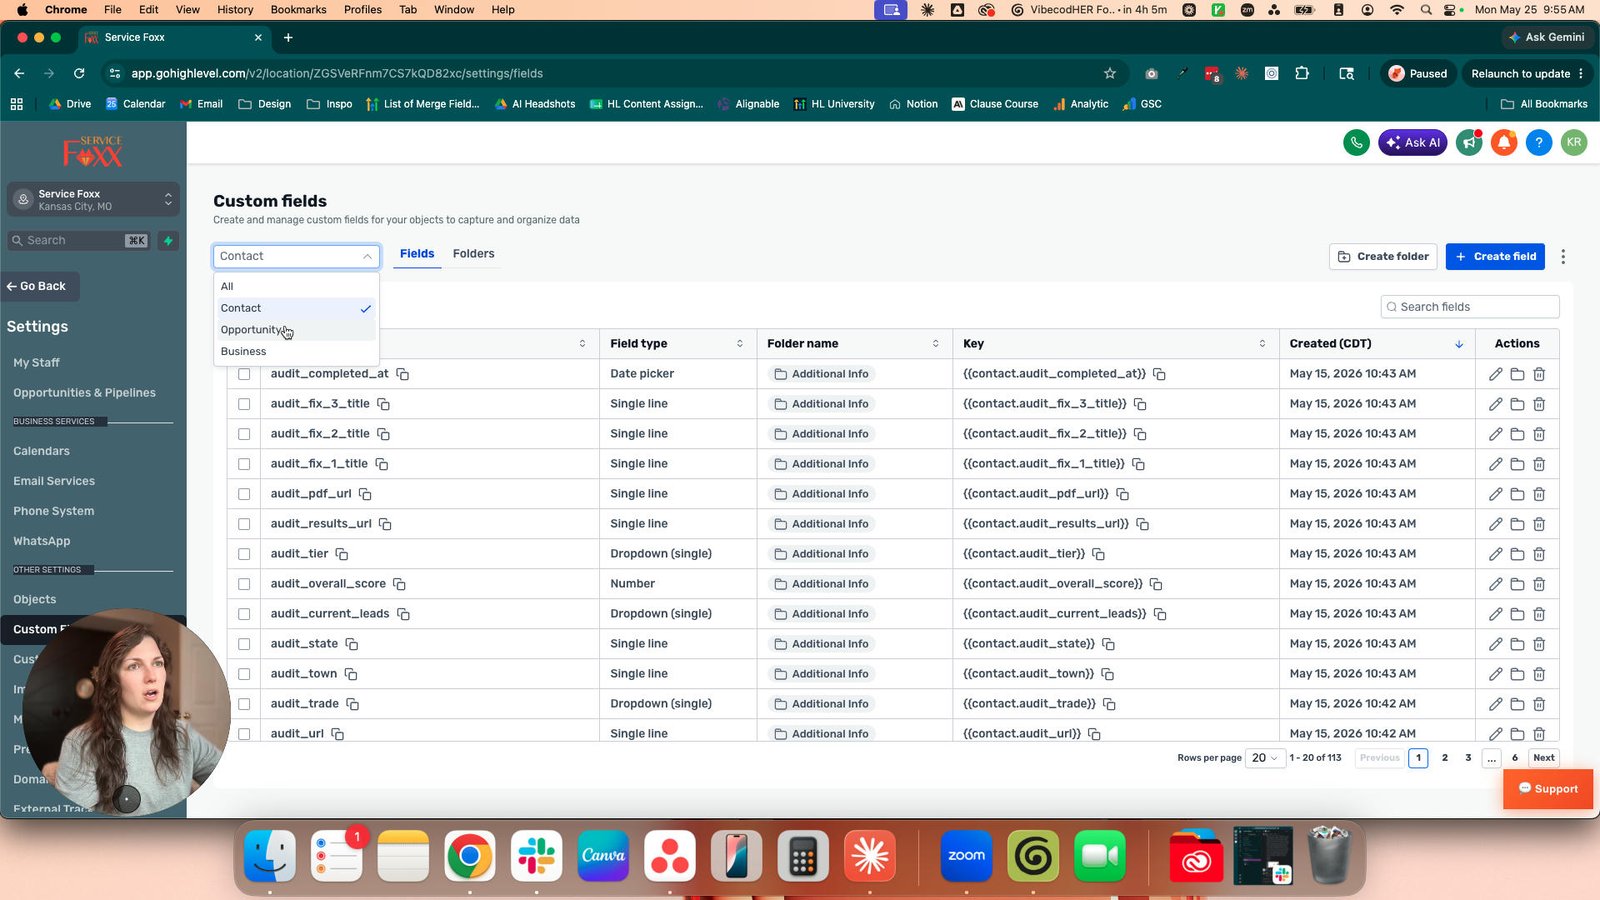Screen dimensions: 1600x900
Task: Open the KR user avatar menu
Action: pyautogui.click(x=1574, y=143)
